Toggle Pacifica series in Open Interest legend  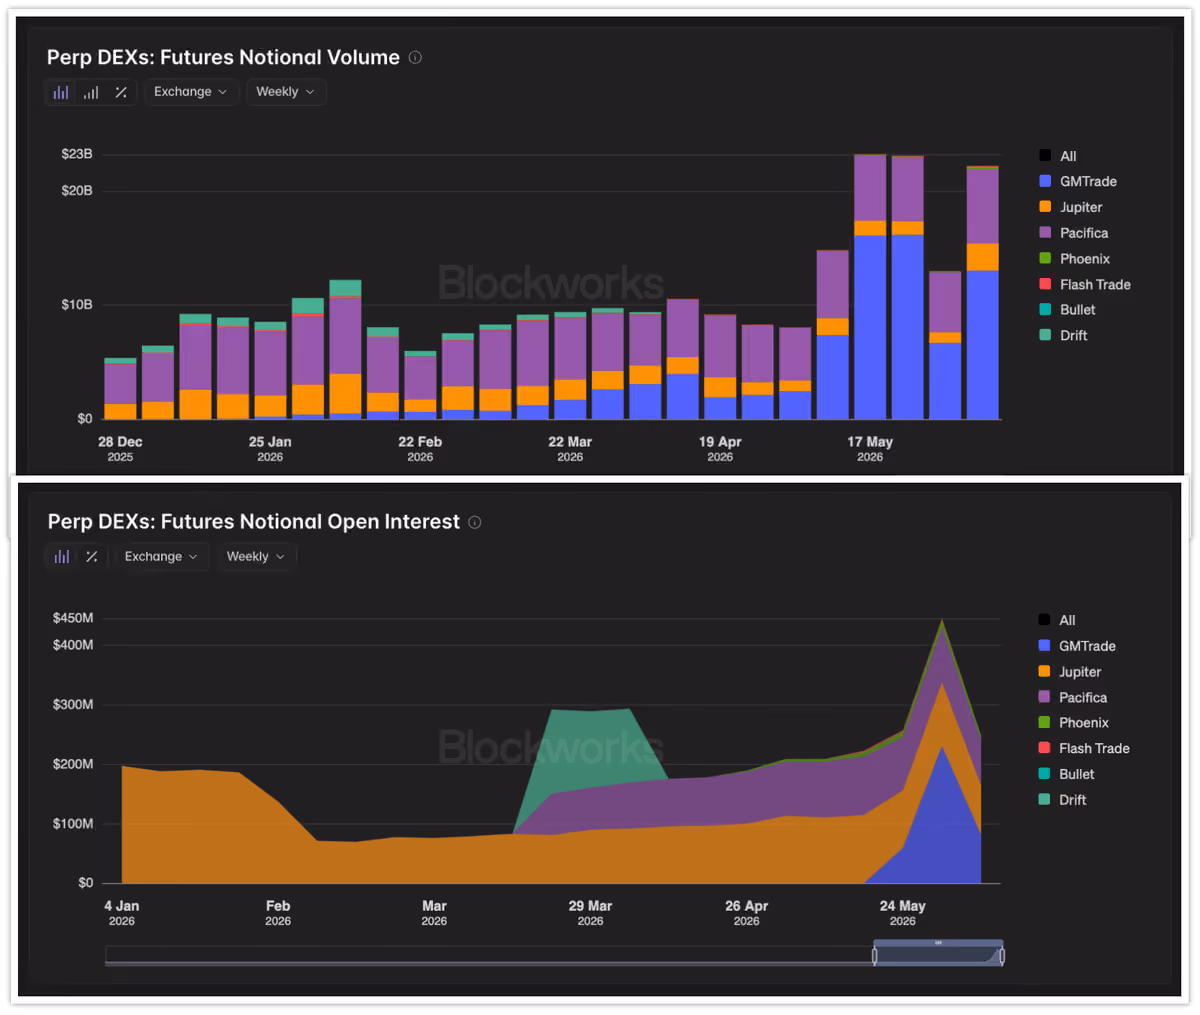[x=1072, y=698]
